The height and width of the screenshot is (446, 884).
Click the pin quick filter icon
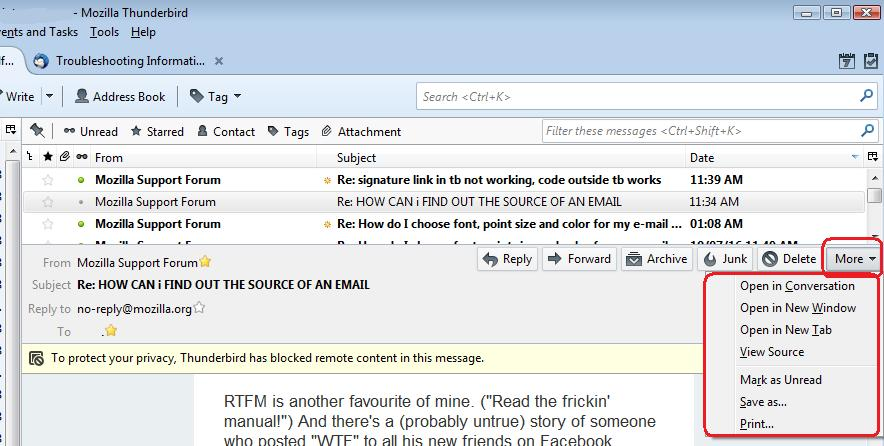click(37, 131)
